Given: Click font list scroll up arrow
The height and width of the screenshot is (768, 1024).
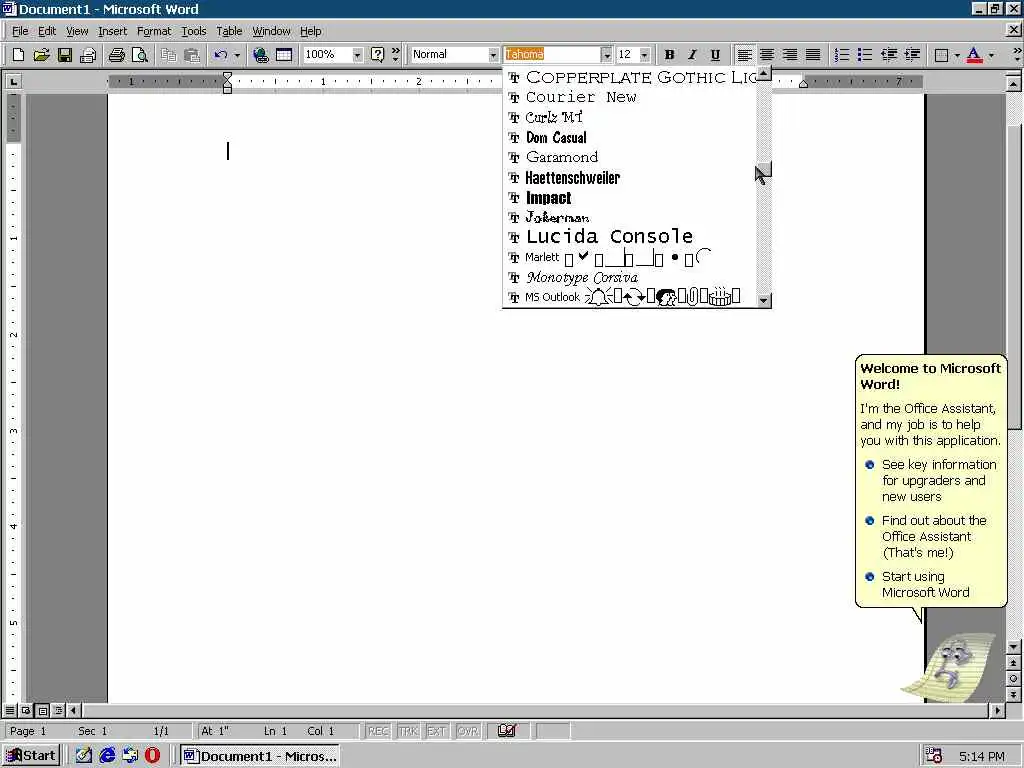Looking at the screenshot, I should tap(763, 74).
